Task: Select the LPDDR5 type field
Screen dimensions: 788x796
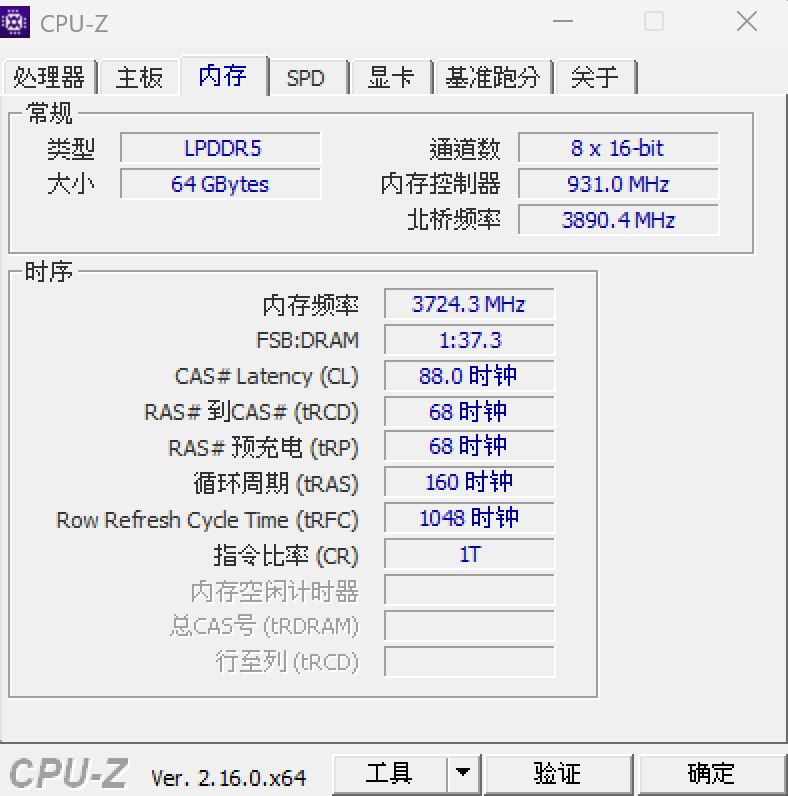Action: [221, 148]
